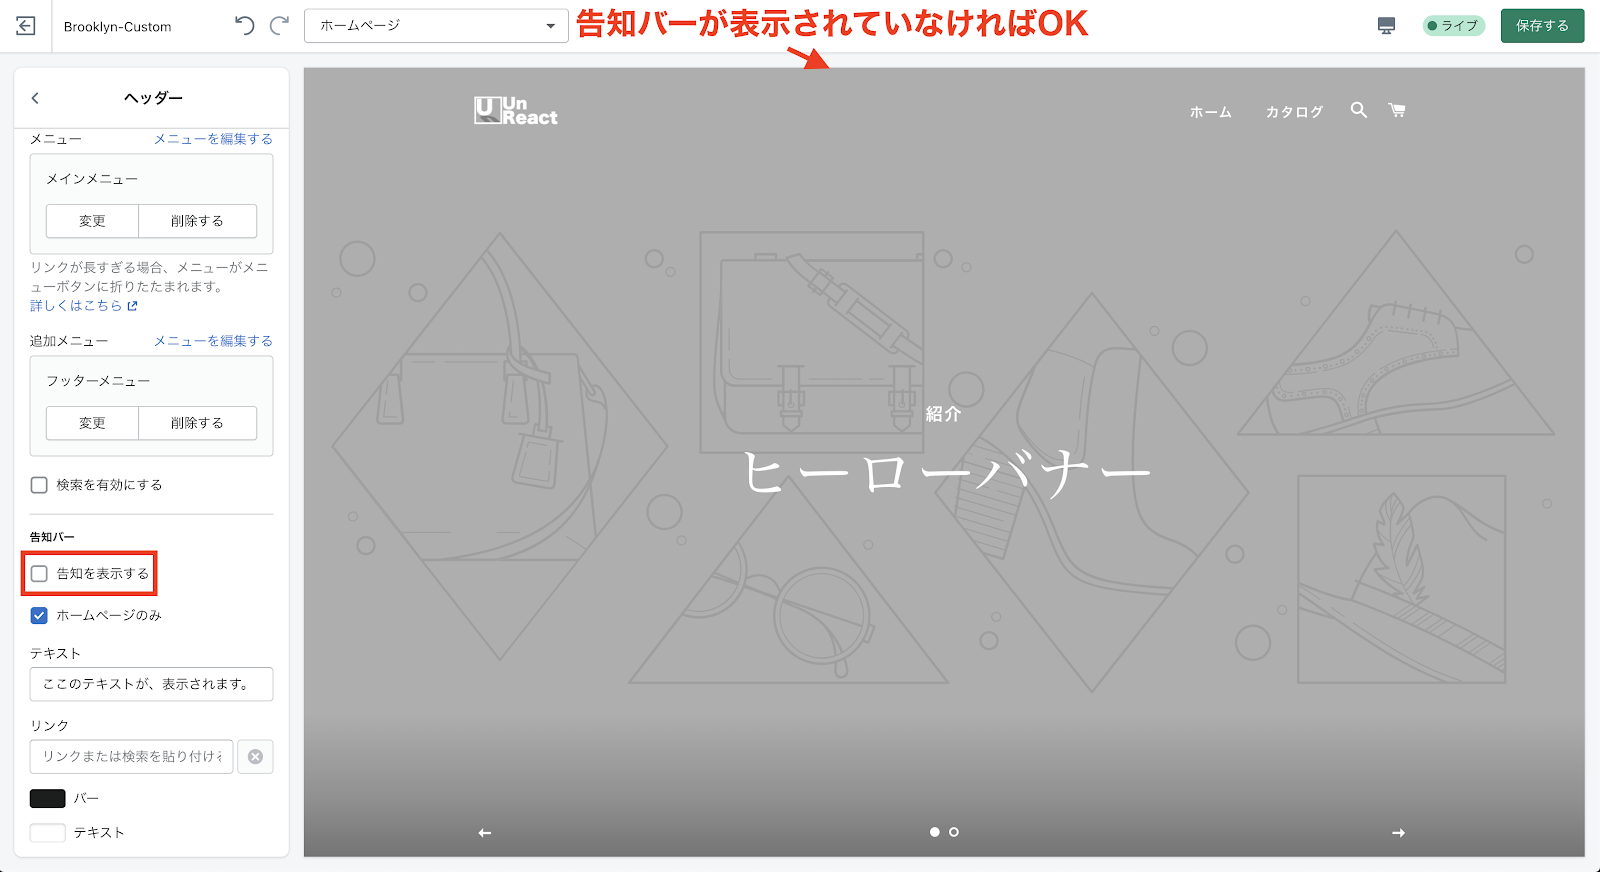Clear the リンク field with the x icon
Viewport: 1600px width, 872px height.
pos(255,757)
